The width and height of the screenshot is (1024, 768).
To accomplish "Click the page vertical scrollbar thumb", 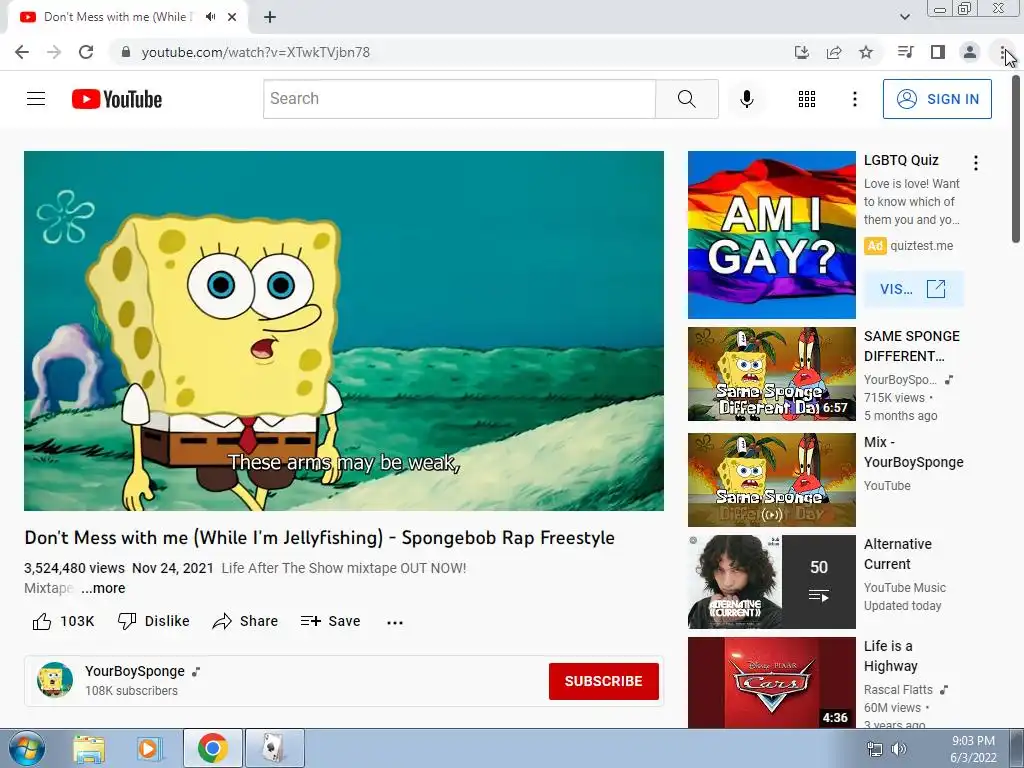I will pyautogui.click(x=1017, y=159).
